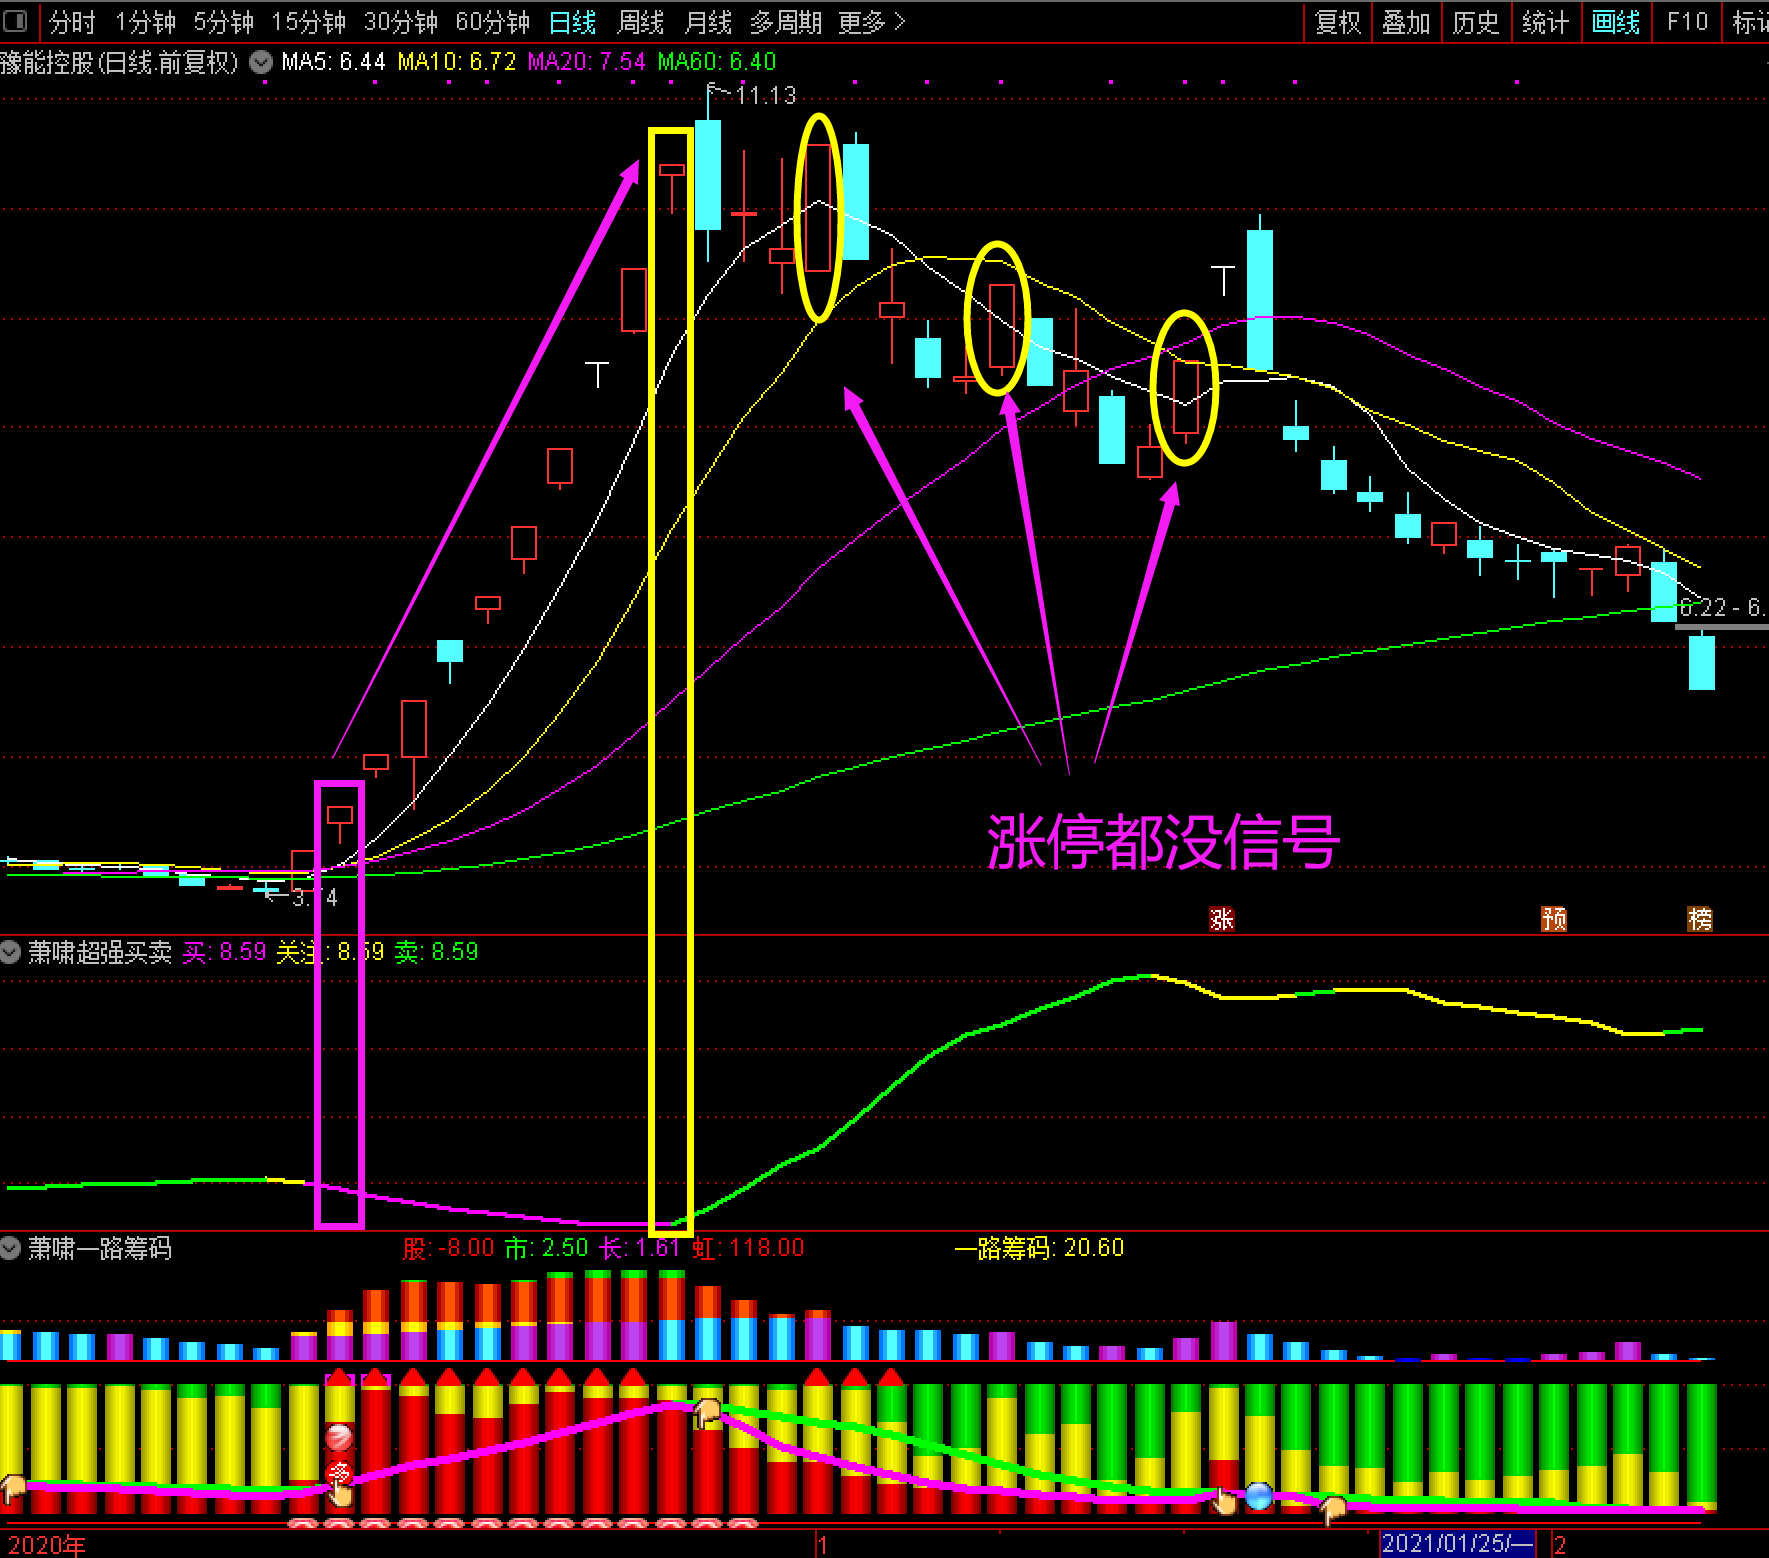Click the MA10: 6.72 label
The image size is (1769, 1558).
(457, 62)
